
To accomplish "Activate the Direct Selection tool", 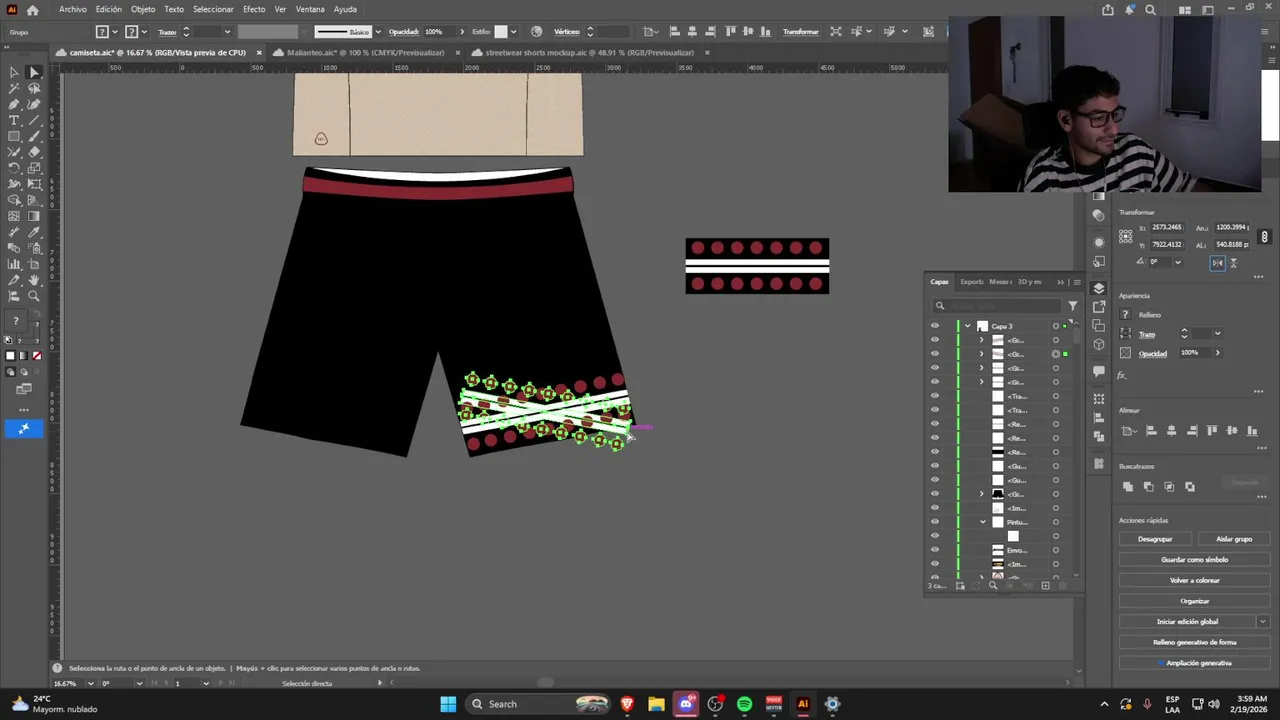I will [x=34, y=72].
